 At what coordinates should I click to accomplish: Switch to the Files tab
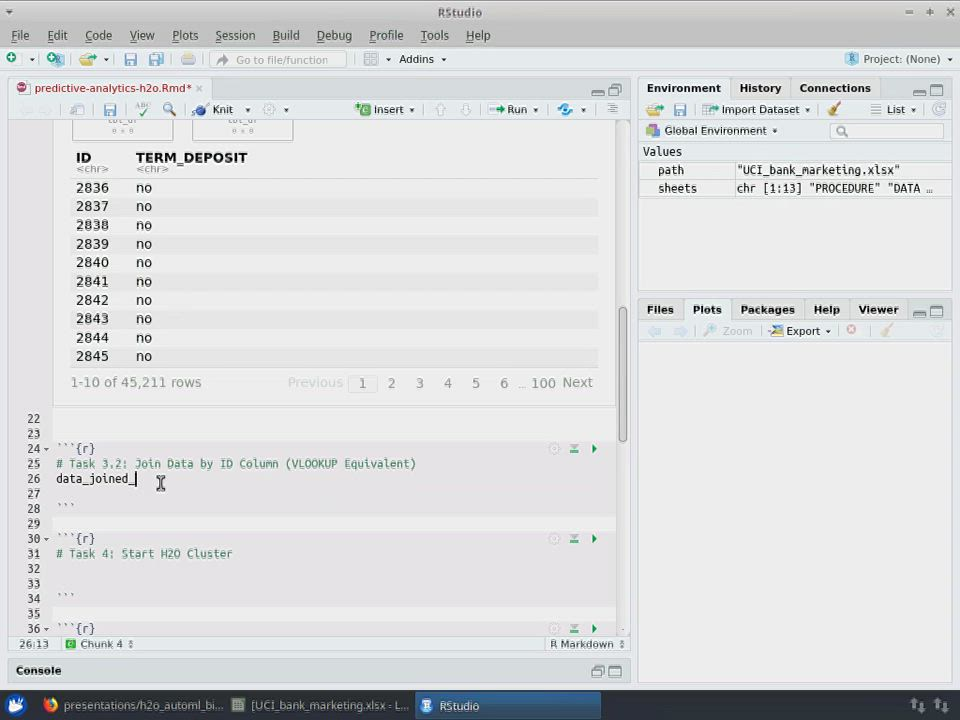coord(660,310)
